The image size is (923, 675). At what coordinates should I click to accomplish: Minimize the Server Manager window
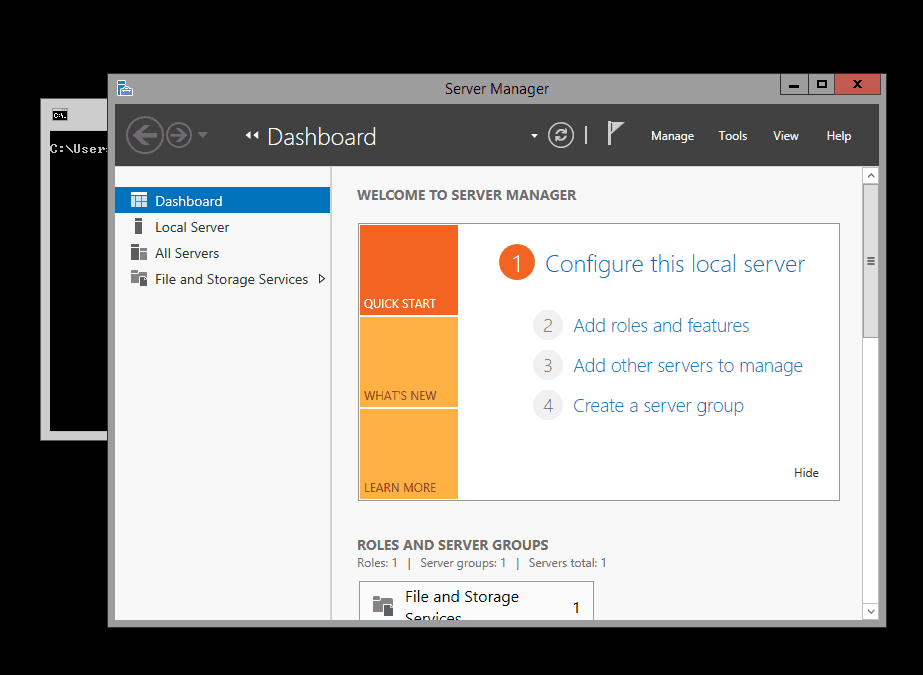click(x=794, y=85)
